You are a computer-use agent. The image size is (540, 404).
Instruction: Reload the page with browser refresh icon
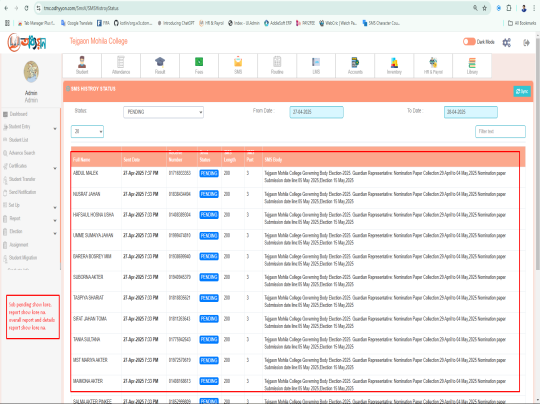tap(26, 8)
